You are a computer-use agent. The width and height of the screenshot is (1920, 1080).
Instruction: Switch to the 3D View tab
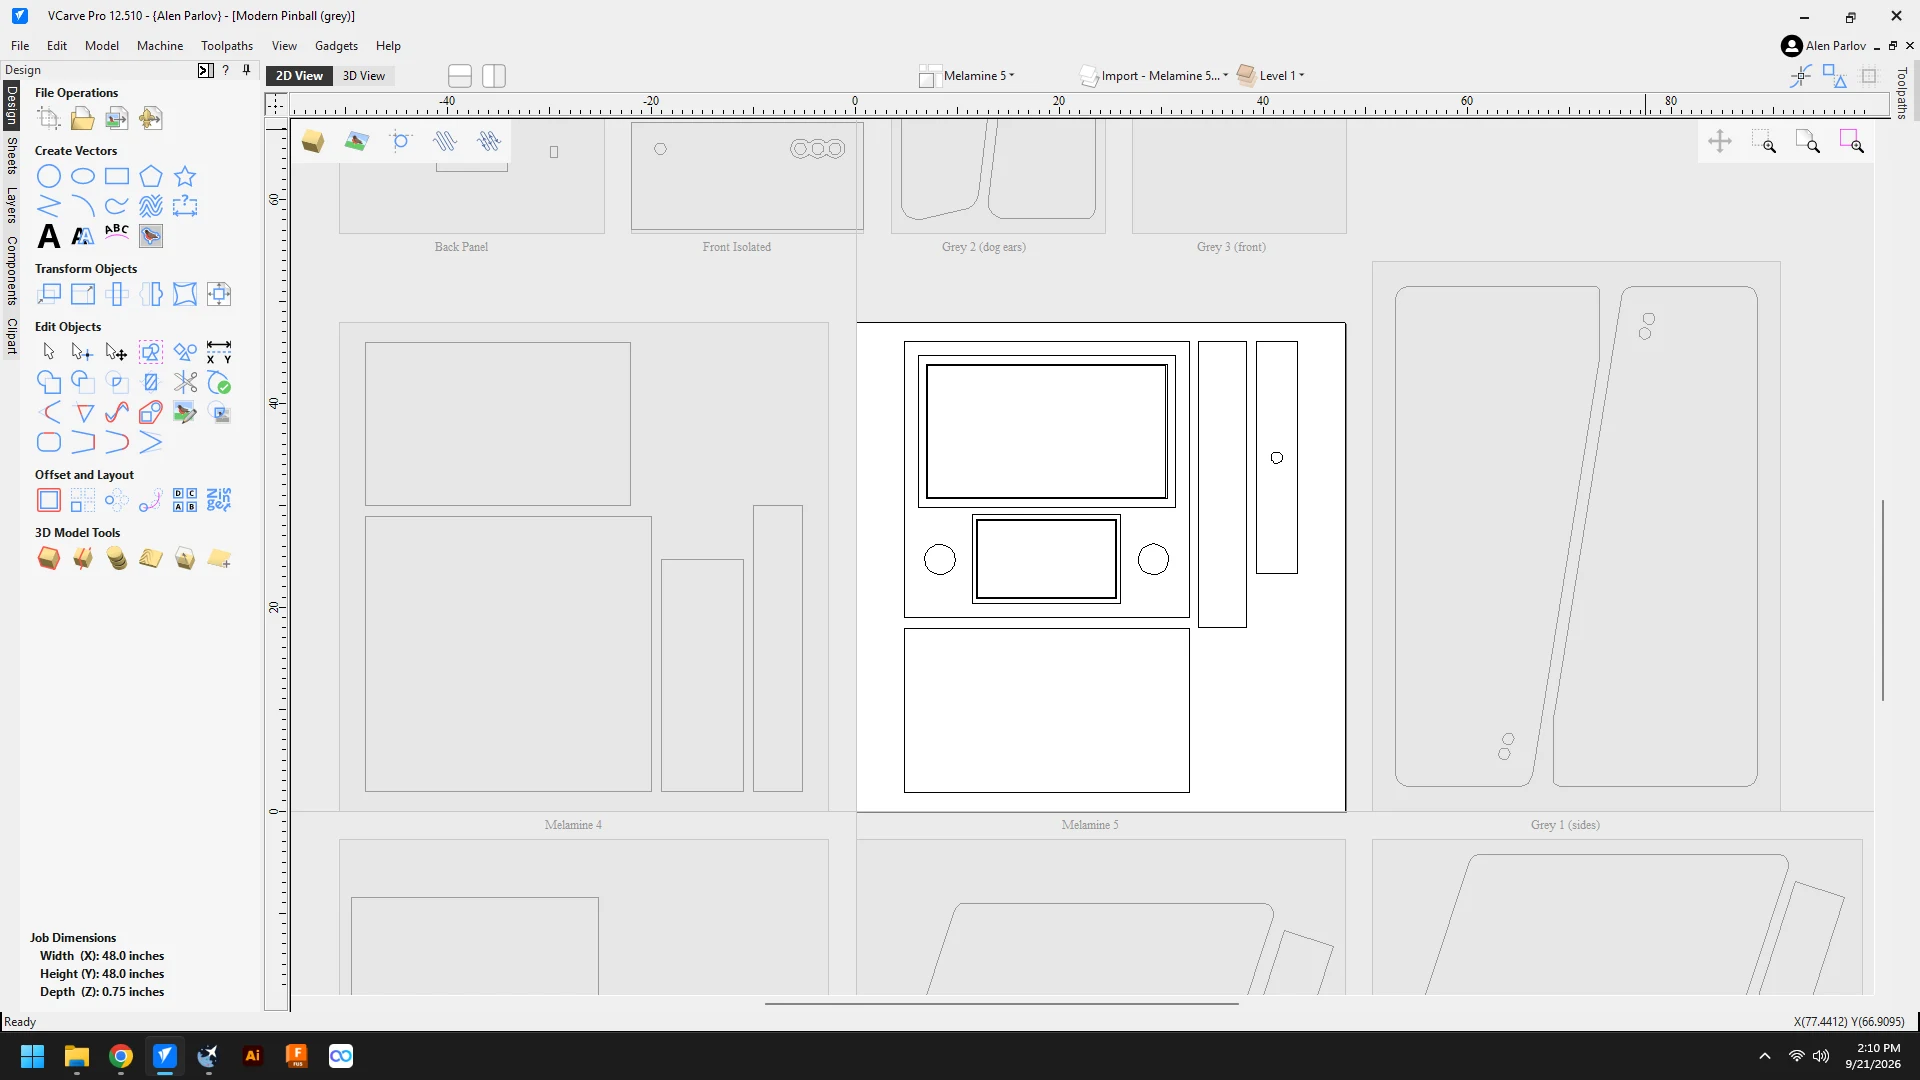tap(364, 76)
